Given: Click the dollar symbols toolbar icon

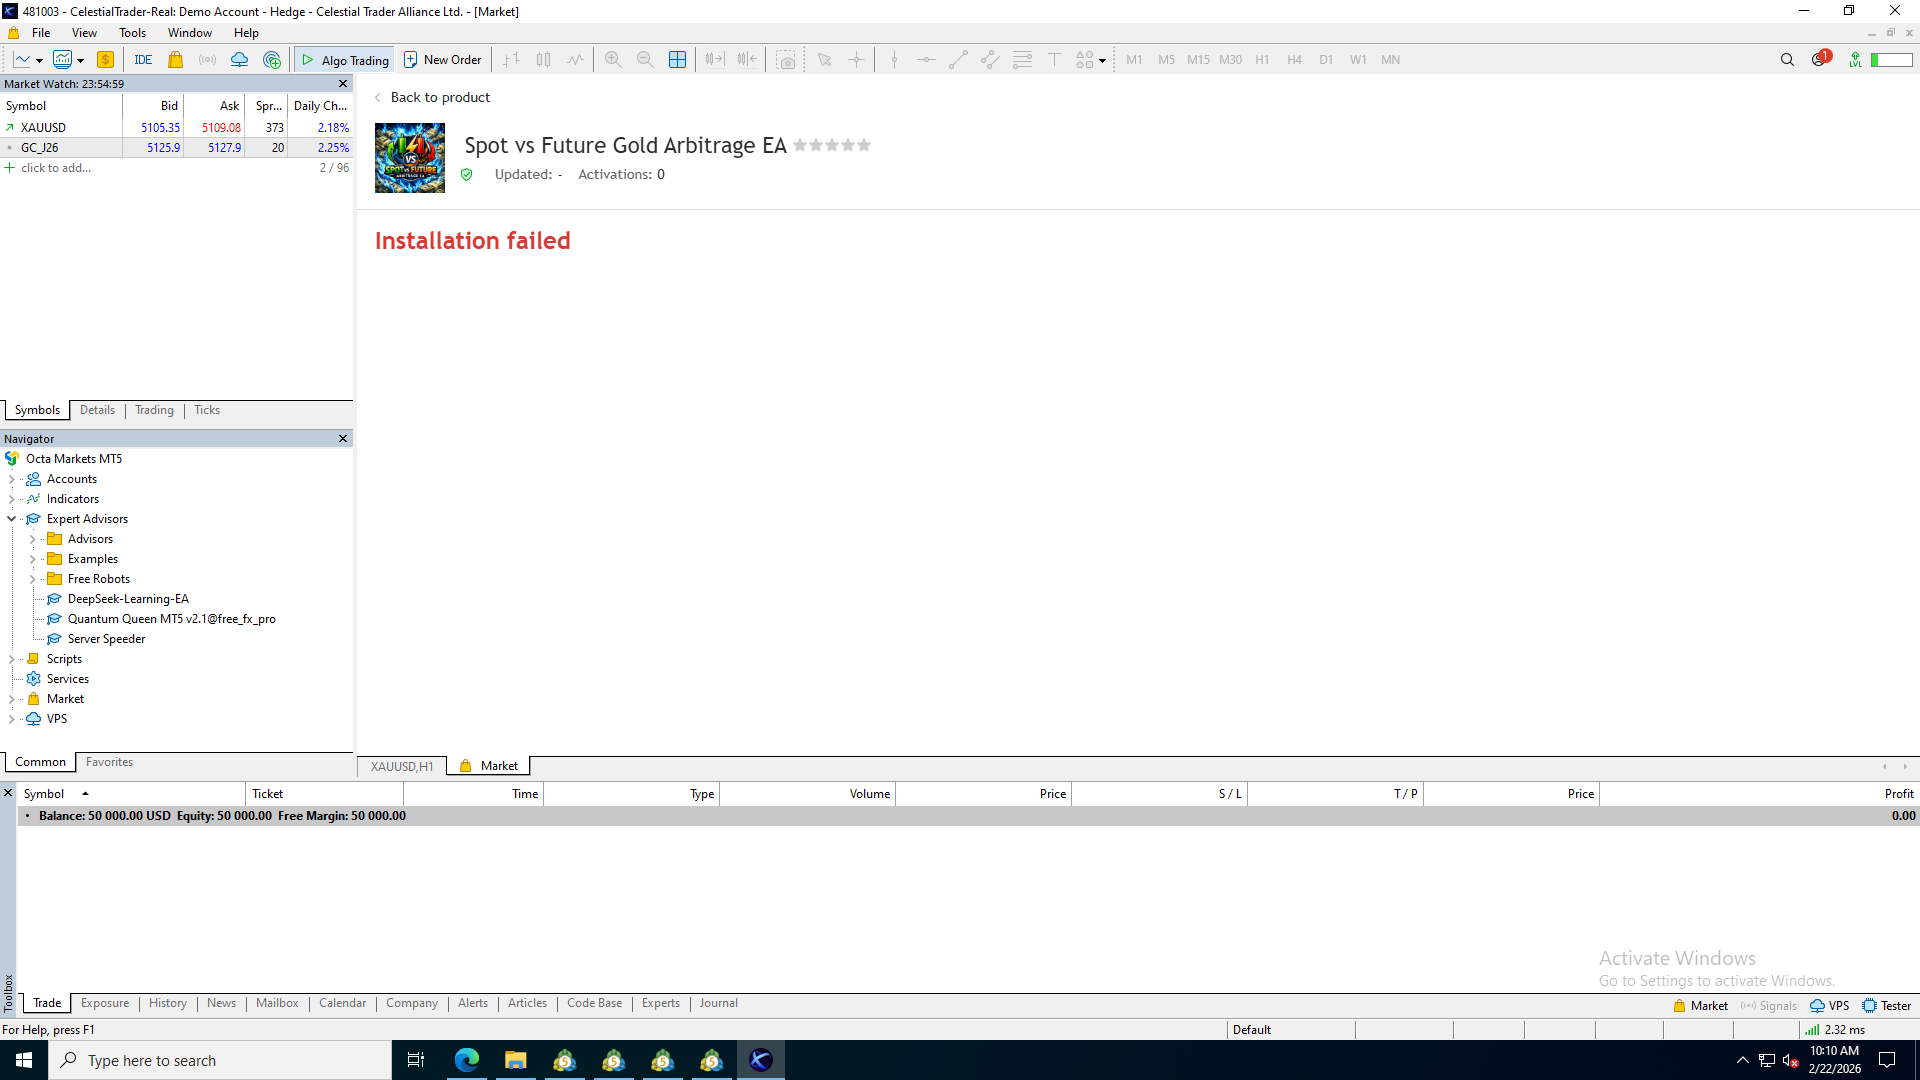Looking at the screenshot, I should (x=105, y=60).
